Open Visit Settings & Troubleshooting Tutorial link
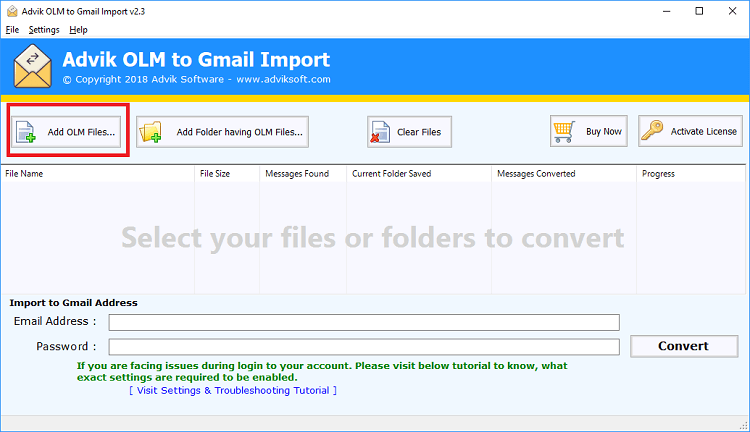The image size is (750, 432). coord(233,390)
